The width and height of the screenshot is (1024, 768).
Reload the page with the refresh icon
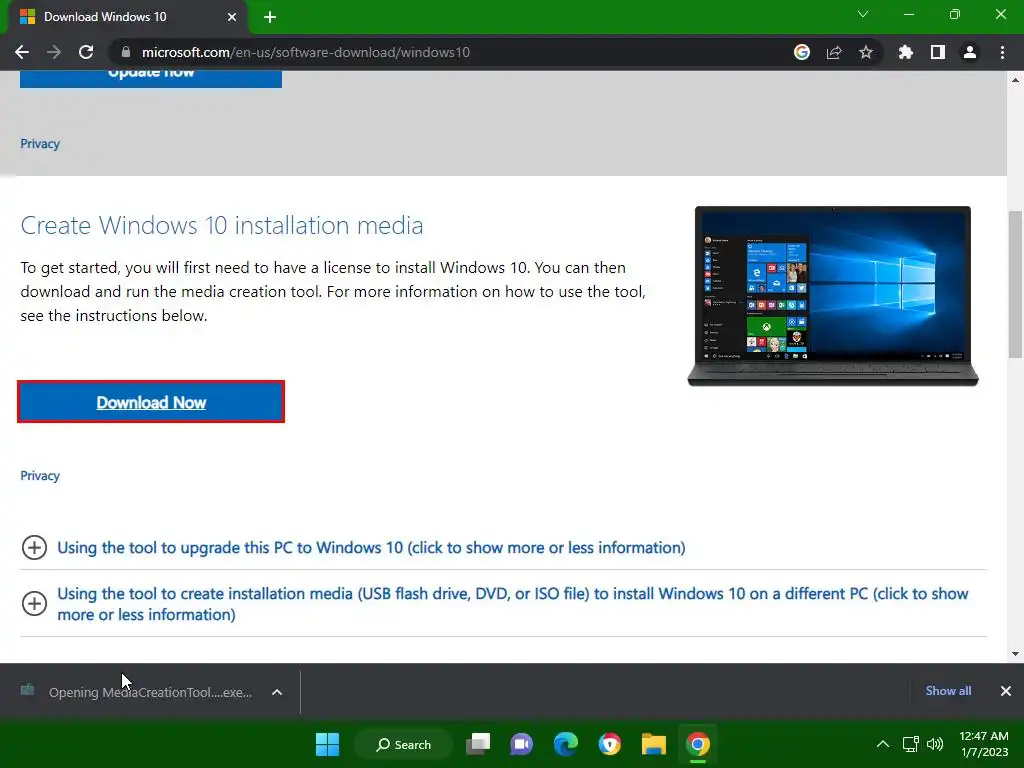pos(86,52)
